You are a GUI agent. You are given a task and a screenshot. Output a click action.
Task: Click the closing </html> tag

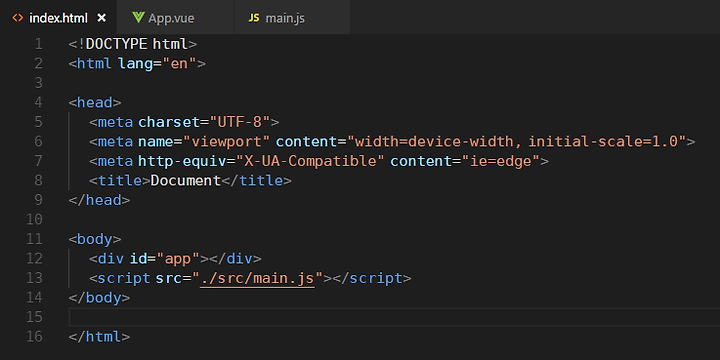point(99,337)
